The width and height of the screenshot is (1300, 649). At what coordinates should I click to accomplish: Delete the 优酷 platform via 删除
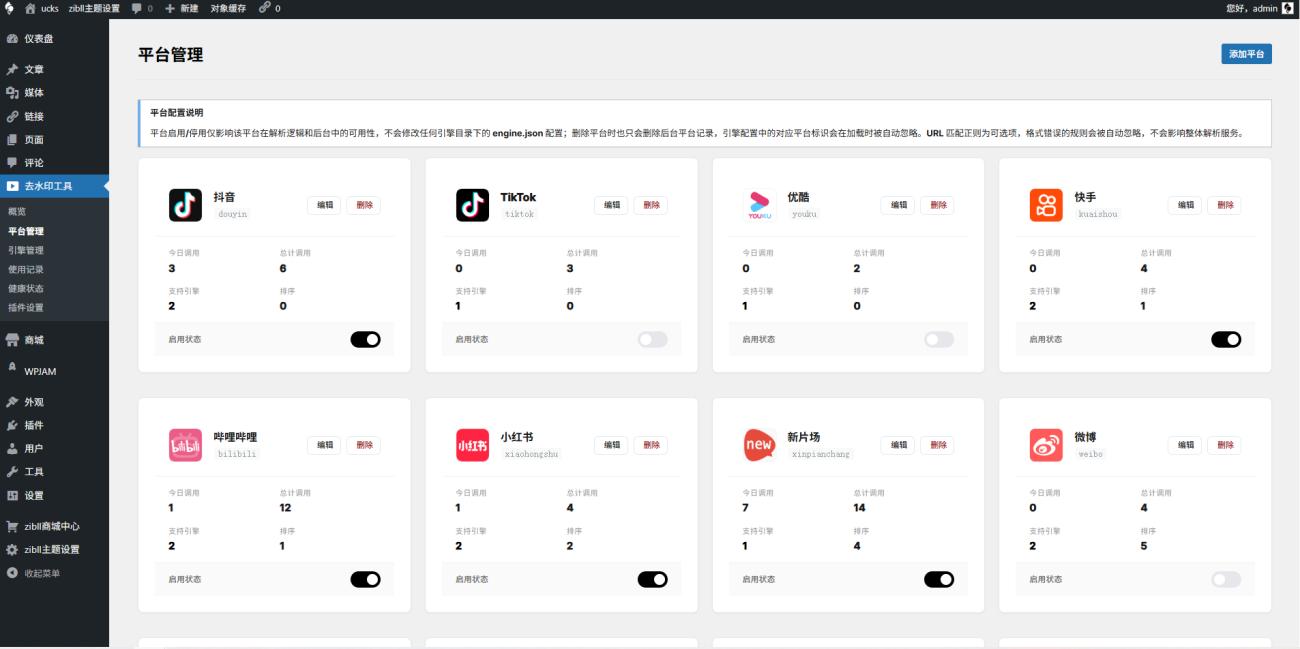coord(937,205)
